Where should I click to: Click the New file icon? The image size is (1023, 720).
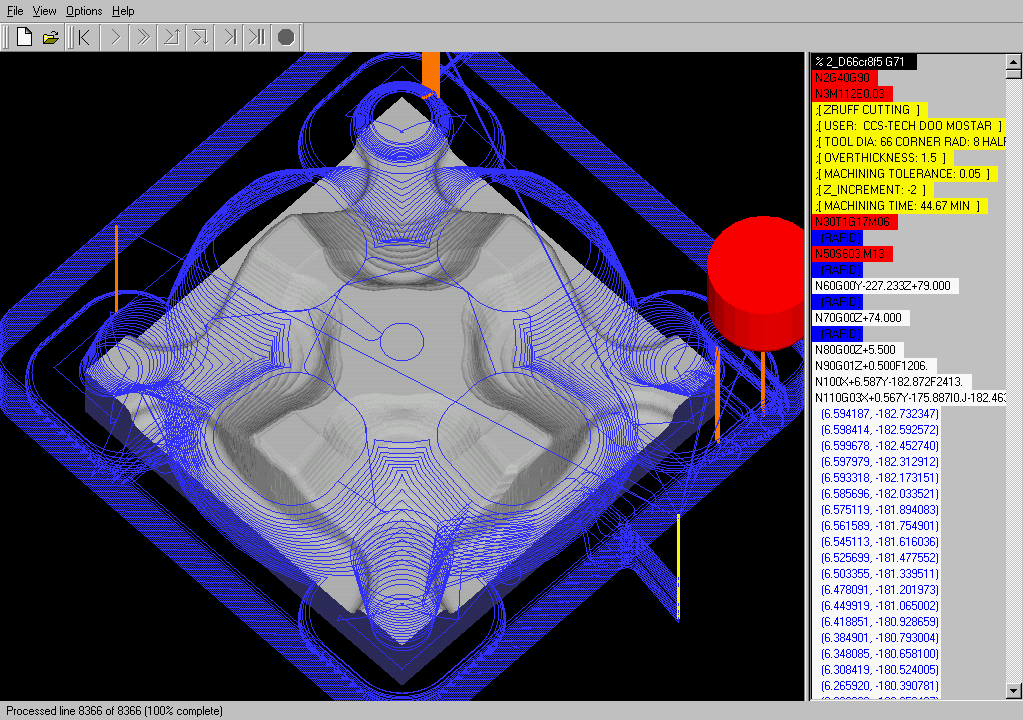pos(24,38)
